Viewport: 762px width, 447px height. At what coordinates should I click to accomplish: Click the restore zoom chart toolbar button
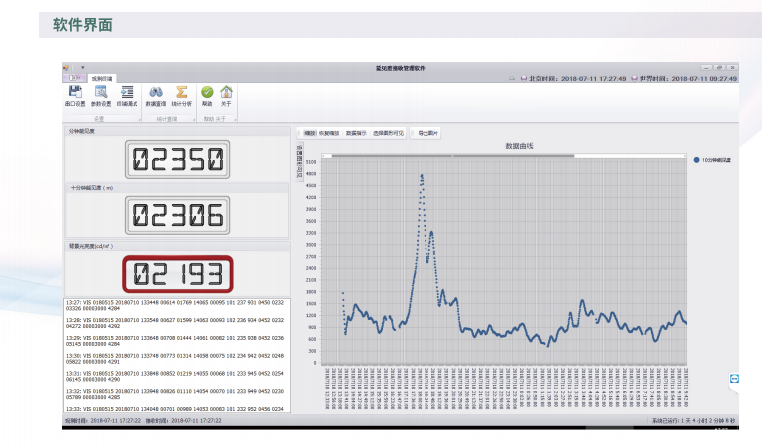pyautogui.click(x=329, y=133)
